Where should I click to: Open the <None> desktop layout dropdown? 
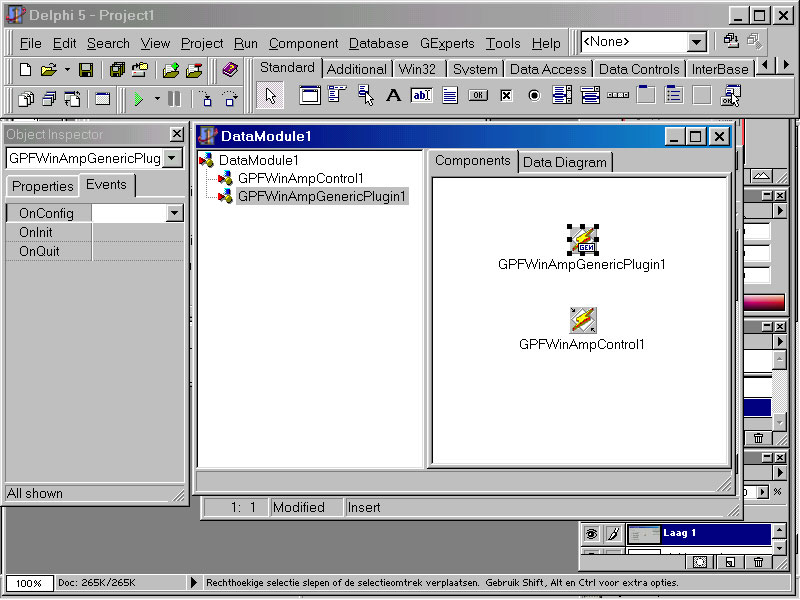[696, 42]
